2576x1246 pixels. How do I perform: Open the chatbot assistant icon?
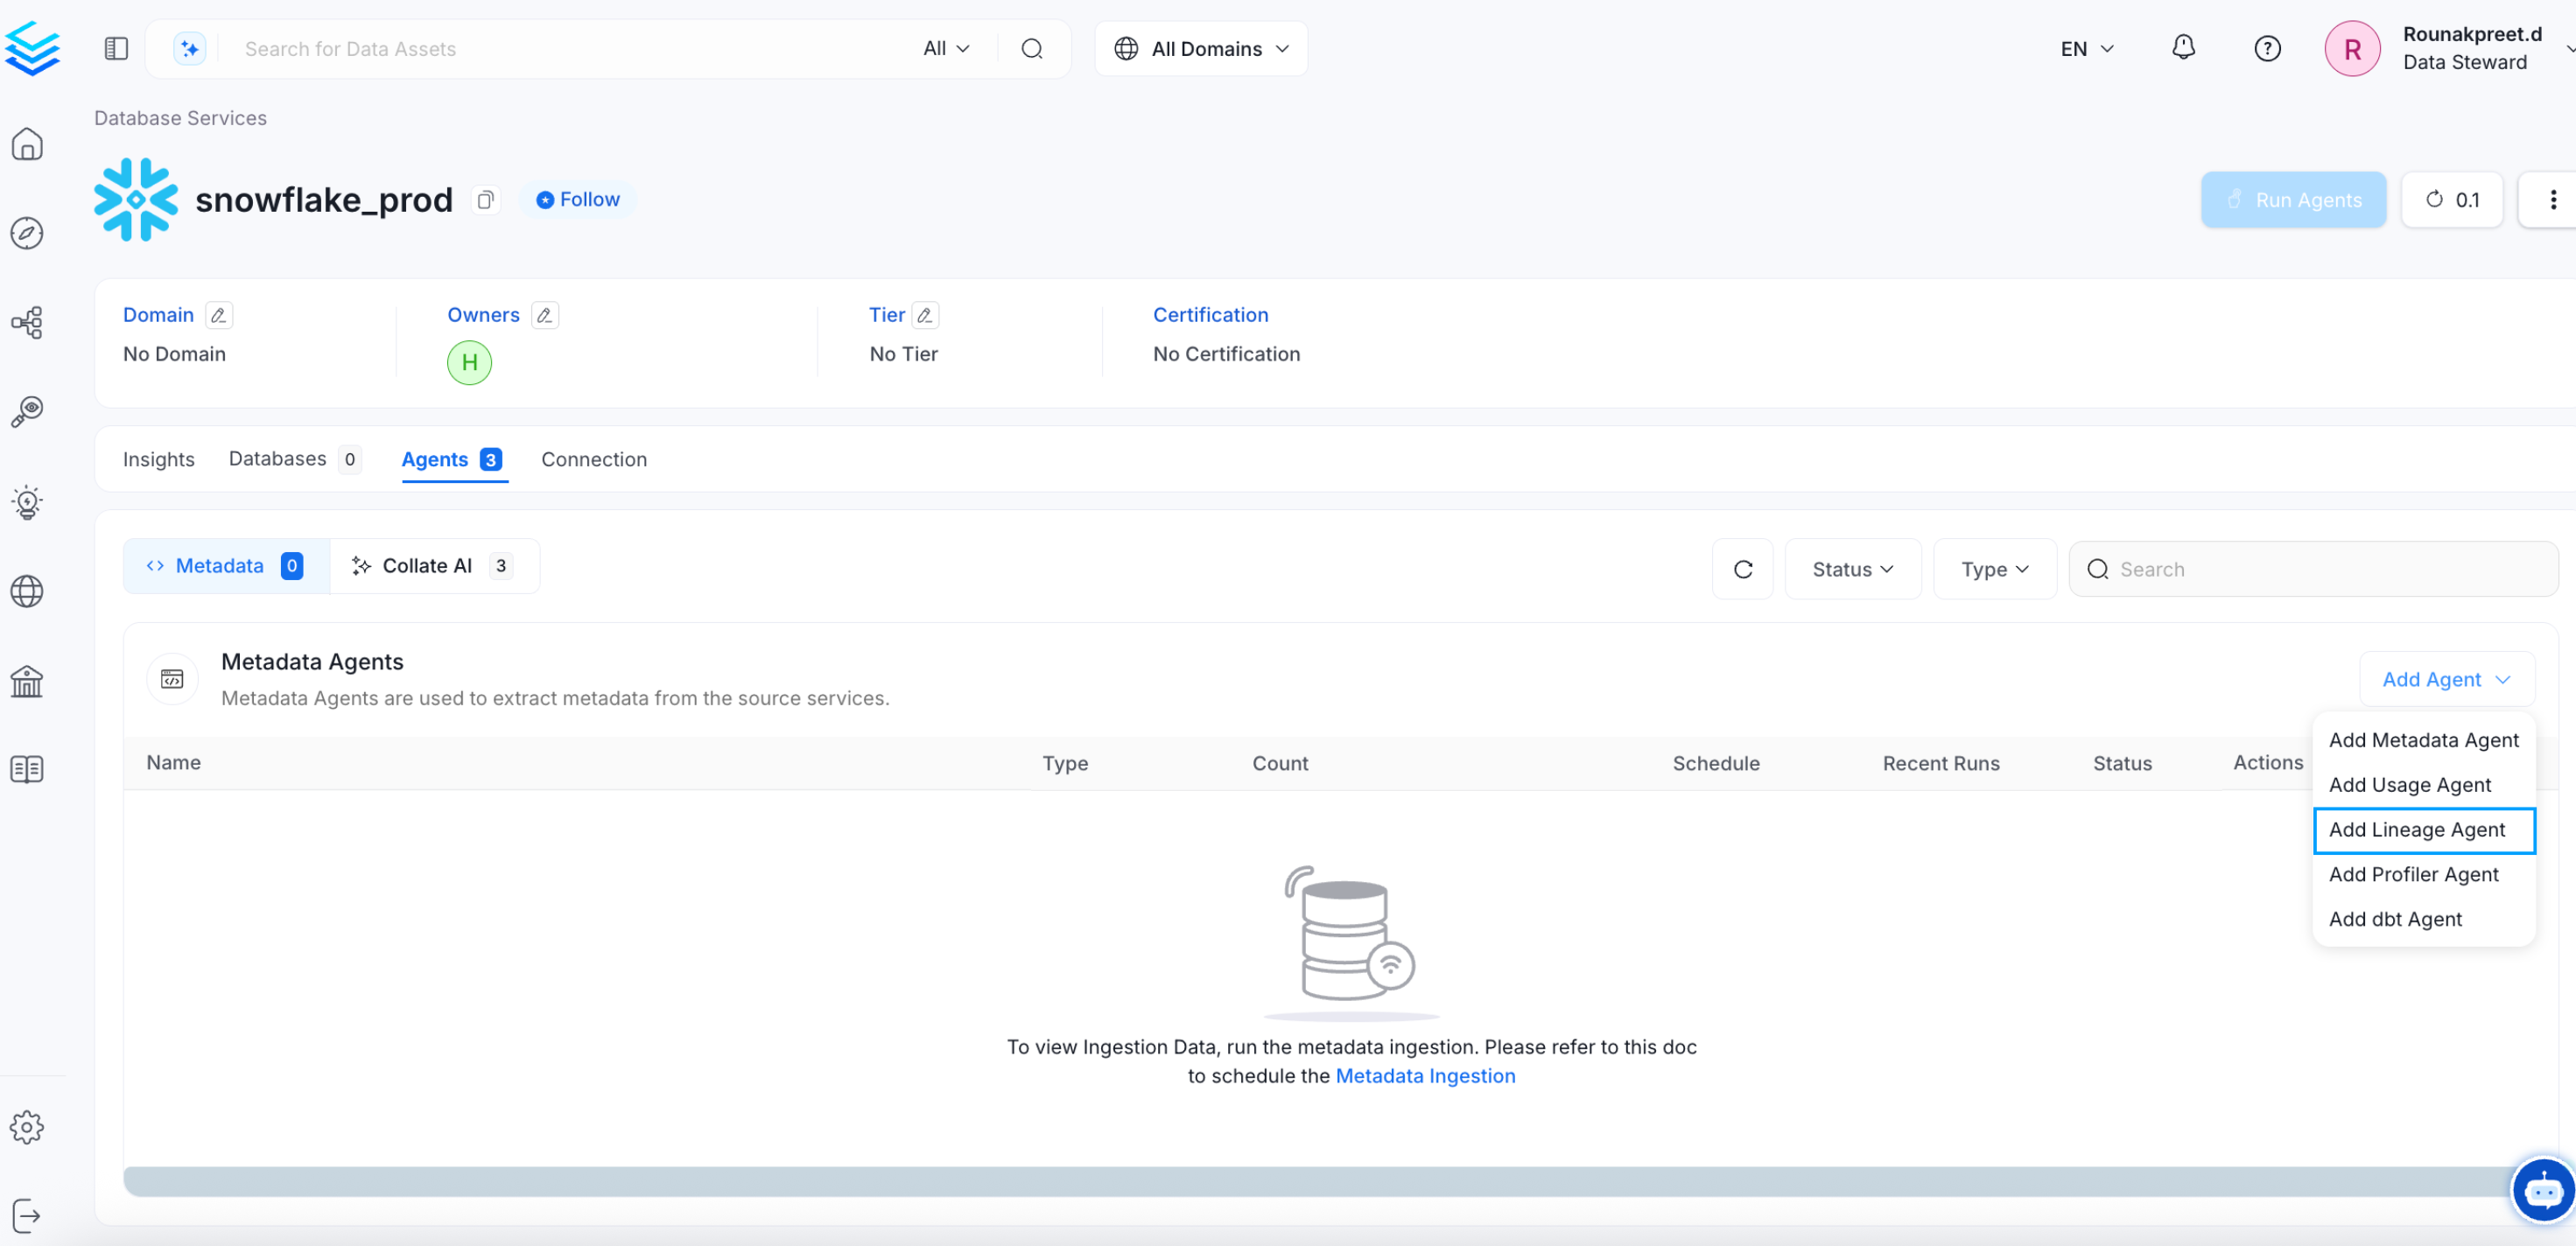pyautogui.click(x=2542, y=1190)
